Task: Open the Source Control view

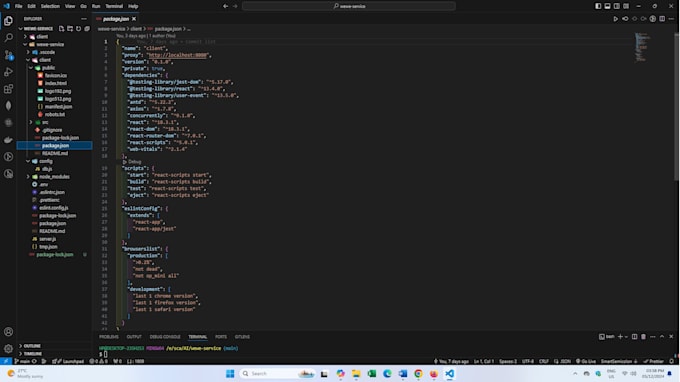Action: tap(8, 55)
